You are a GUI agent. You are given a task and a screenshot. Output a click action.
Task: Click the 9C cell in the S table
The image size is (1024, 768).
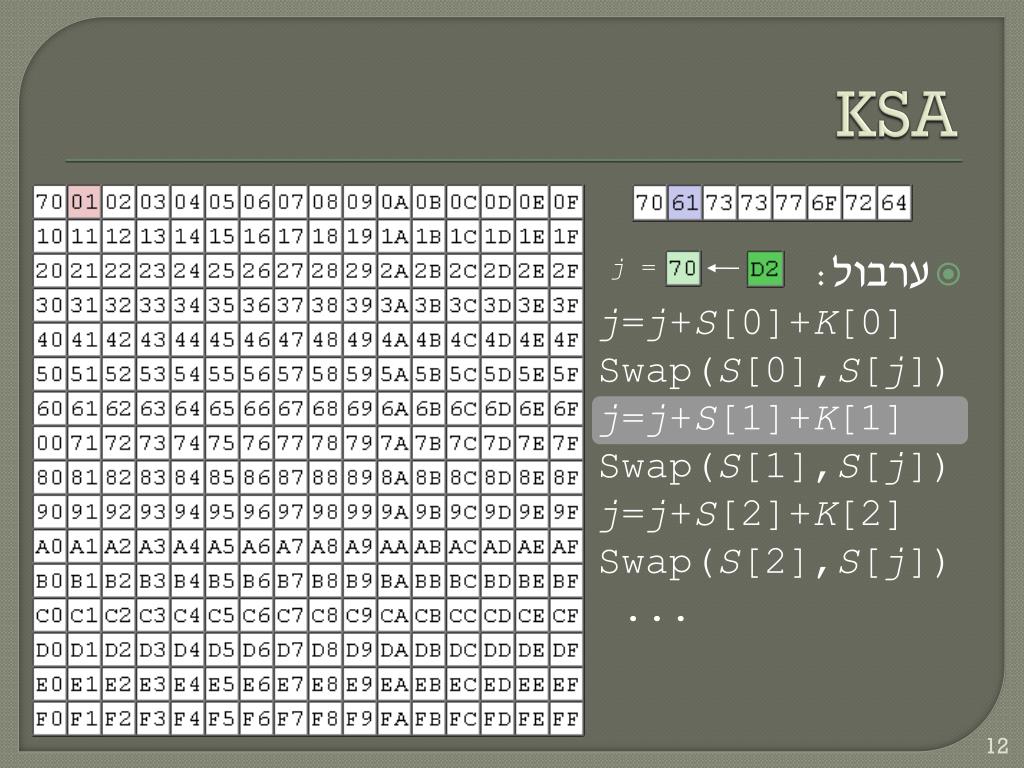click(462, 512)
